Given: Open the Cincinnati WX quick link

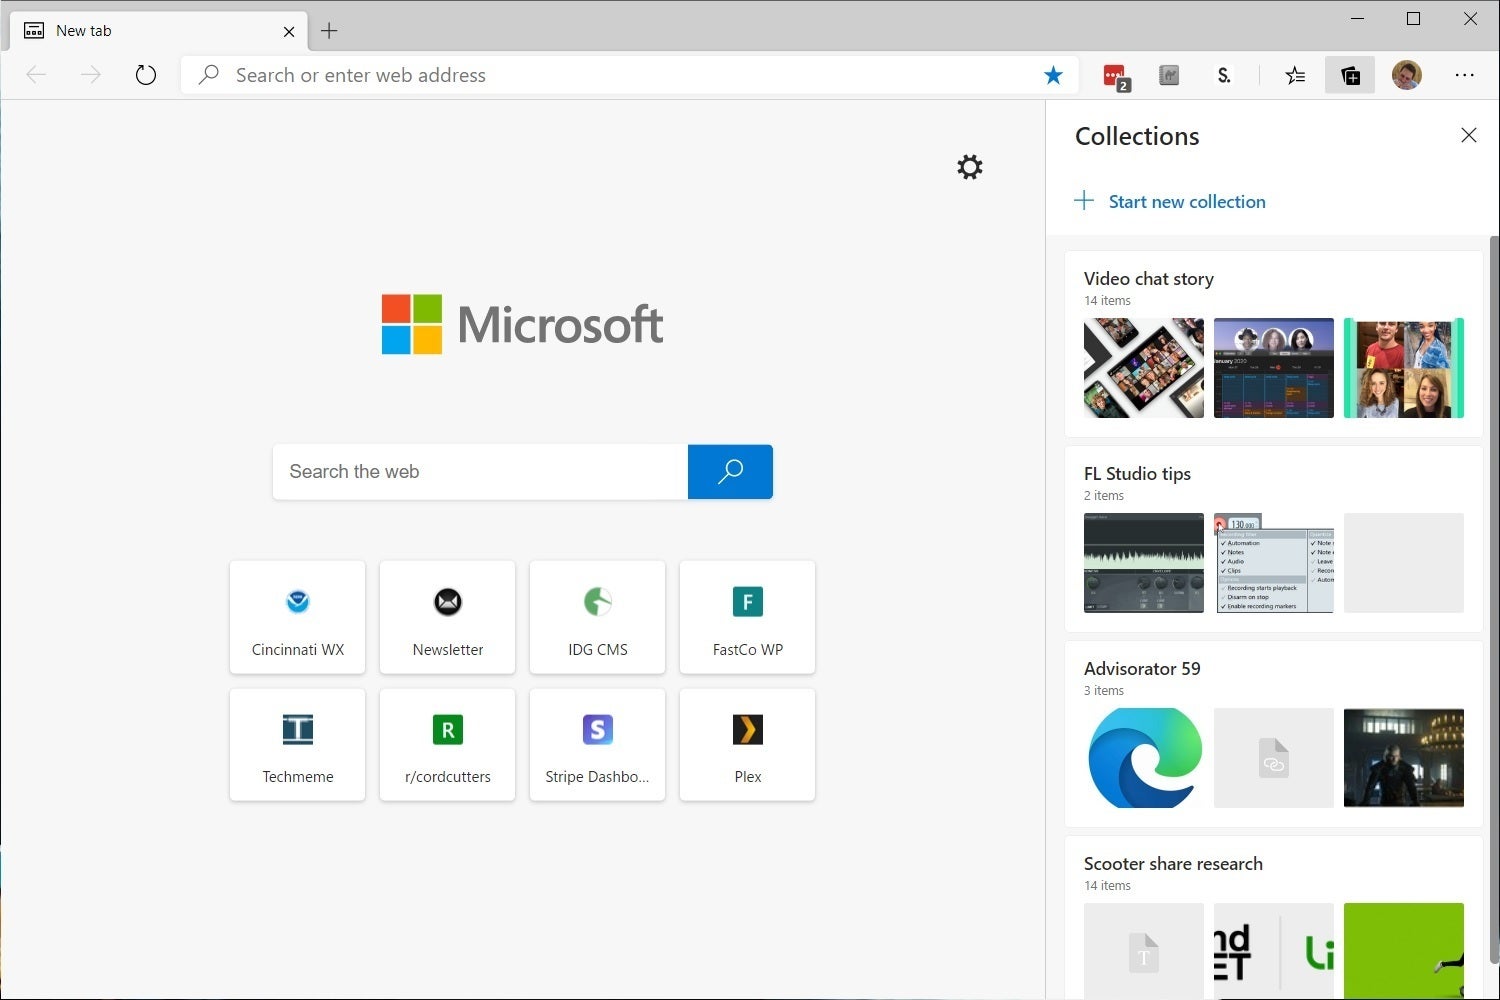Looking at the screenshot, I should [x=297, y=617].
